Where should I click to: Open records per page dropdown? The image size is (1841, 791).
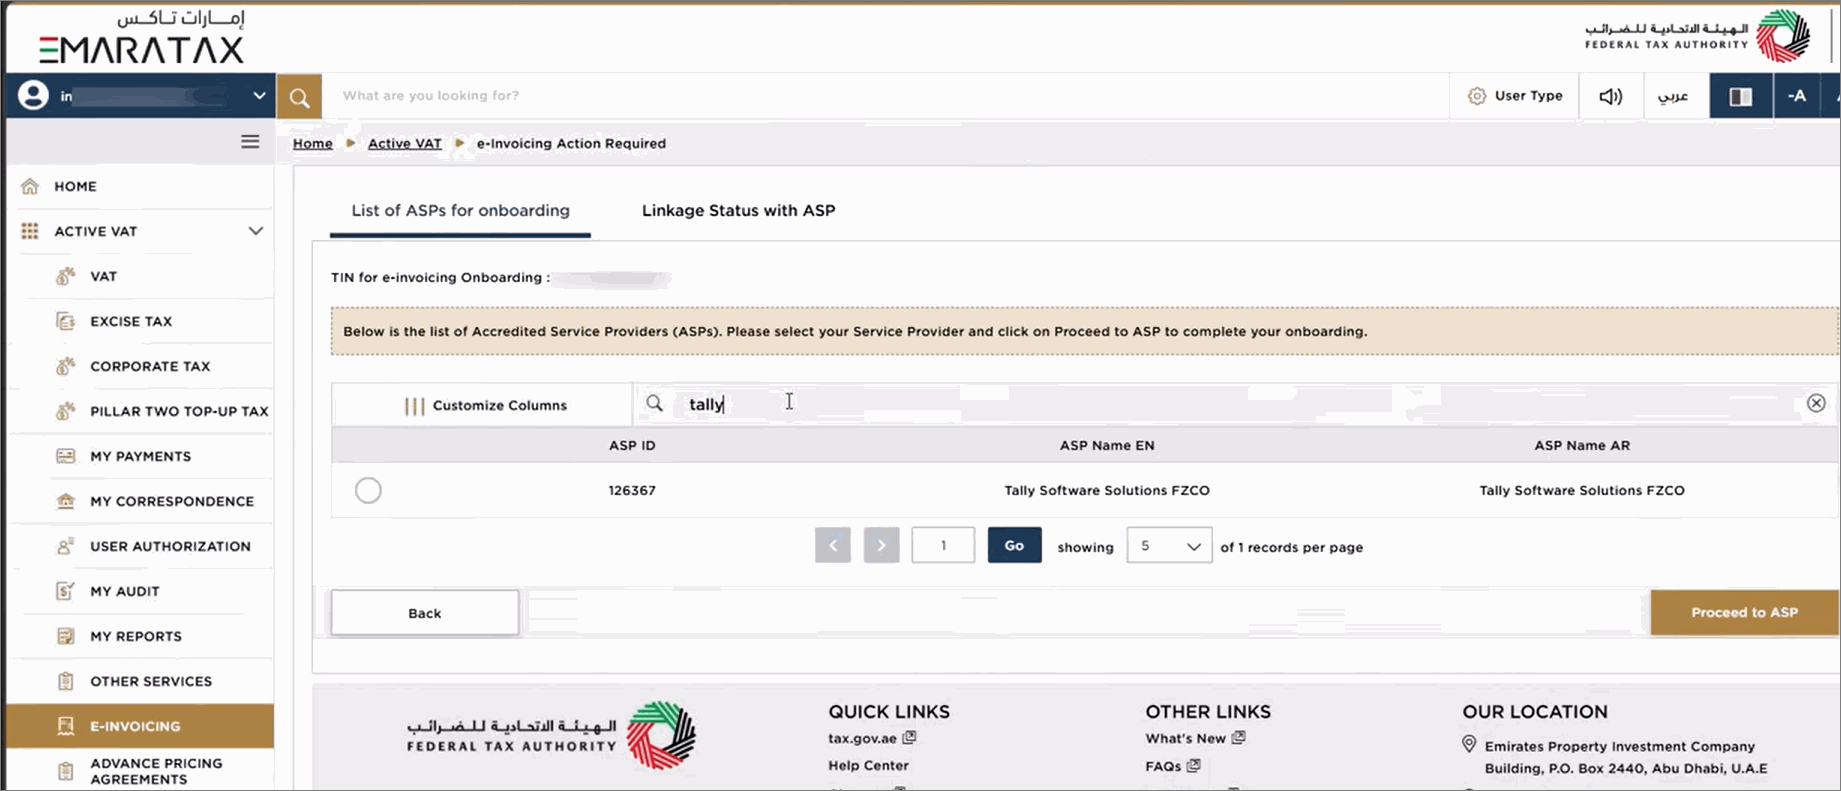(1169, 546)
